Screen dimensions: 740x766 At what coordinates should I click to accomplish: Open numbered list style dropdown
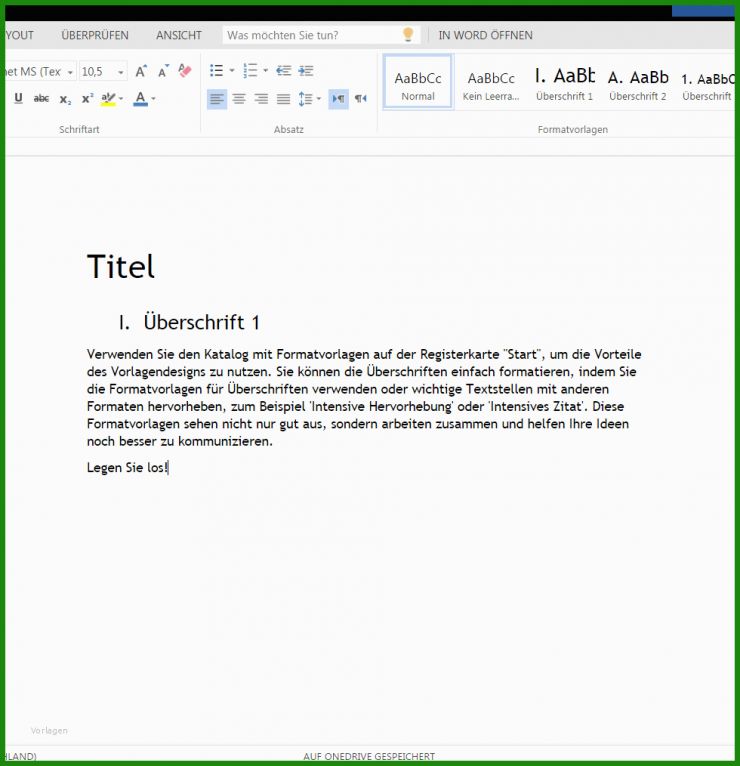[x=266, y=70]
